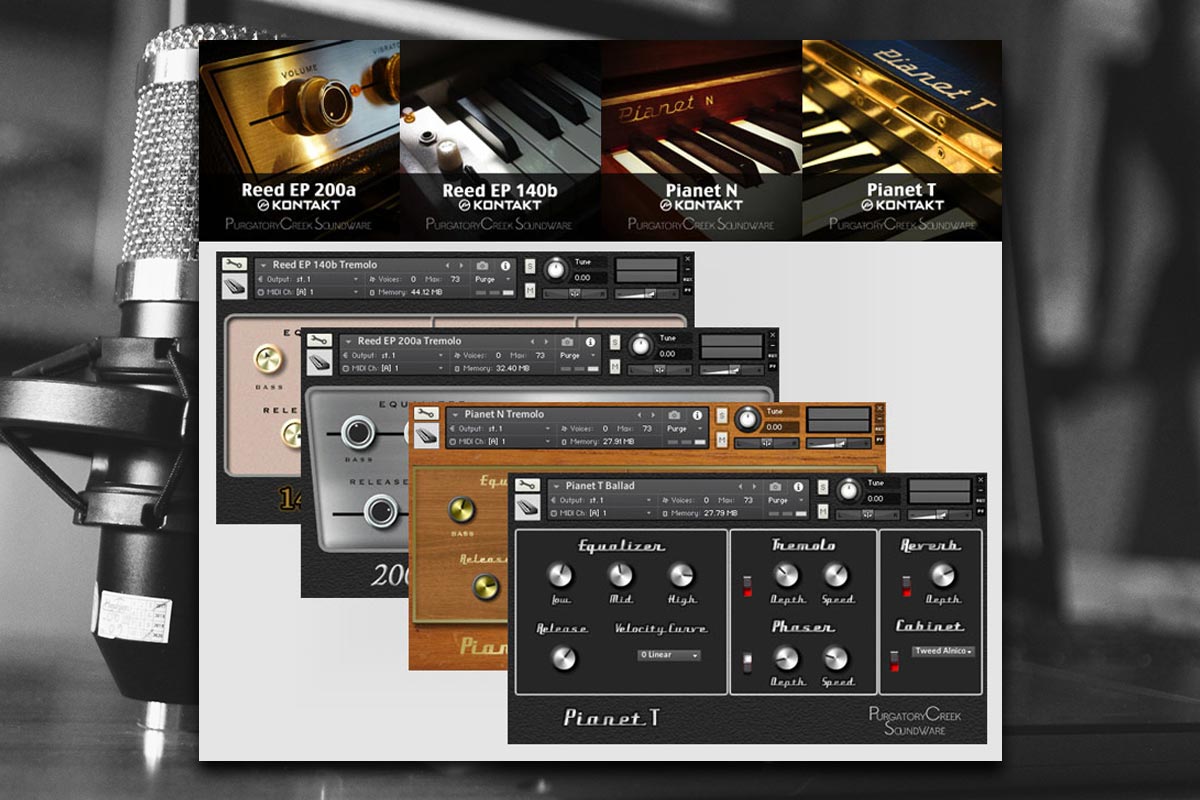Toggle the Cabinet switch on Pianet T
The height and width of the screenshot is (800, 1200).
click(x=894, y=661)
